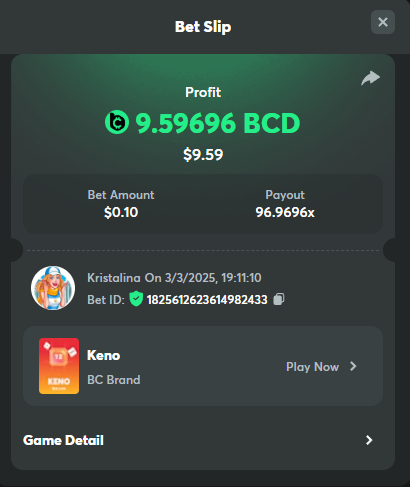Image resolution: width=410 pixels, height=487 pixels.
Task: Click the 9.59696 BCD profit amount
Action: [x=218, y=123]
